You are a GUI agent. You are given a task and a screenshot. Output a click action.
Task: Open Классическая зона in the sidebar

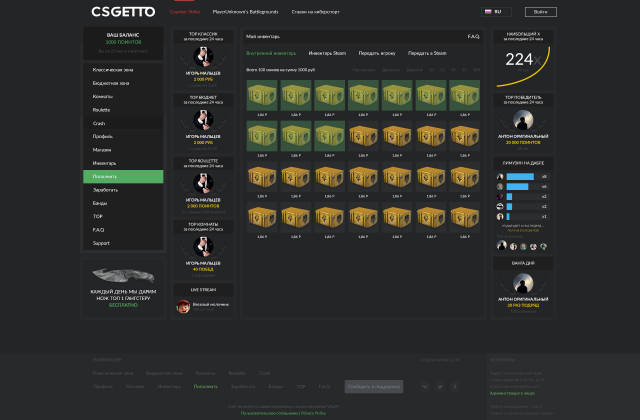pyautogui.click(x=123, y=70)
